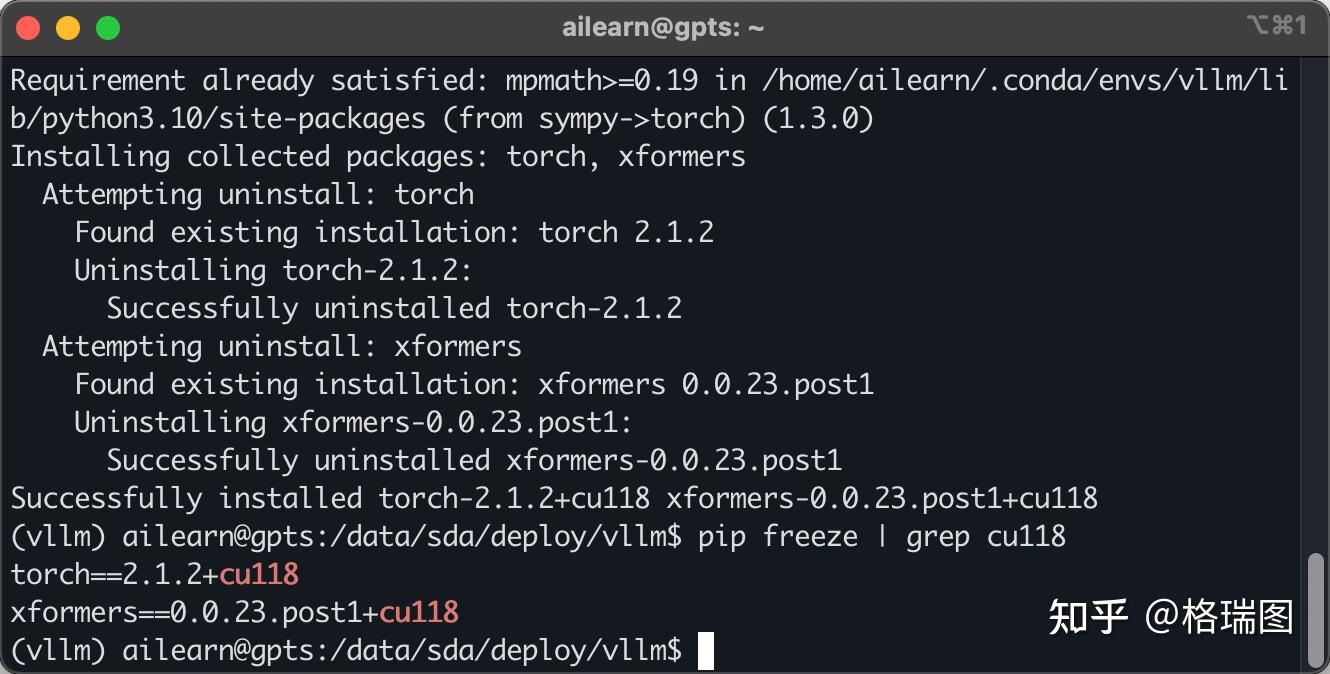
Task: Click the red cu118 highlight after torch==2.1.2
Action: pos(259,574)
